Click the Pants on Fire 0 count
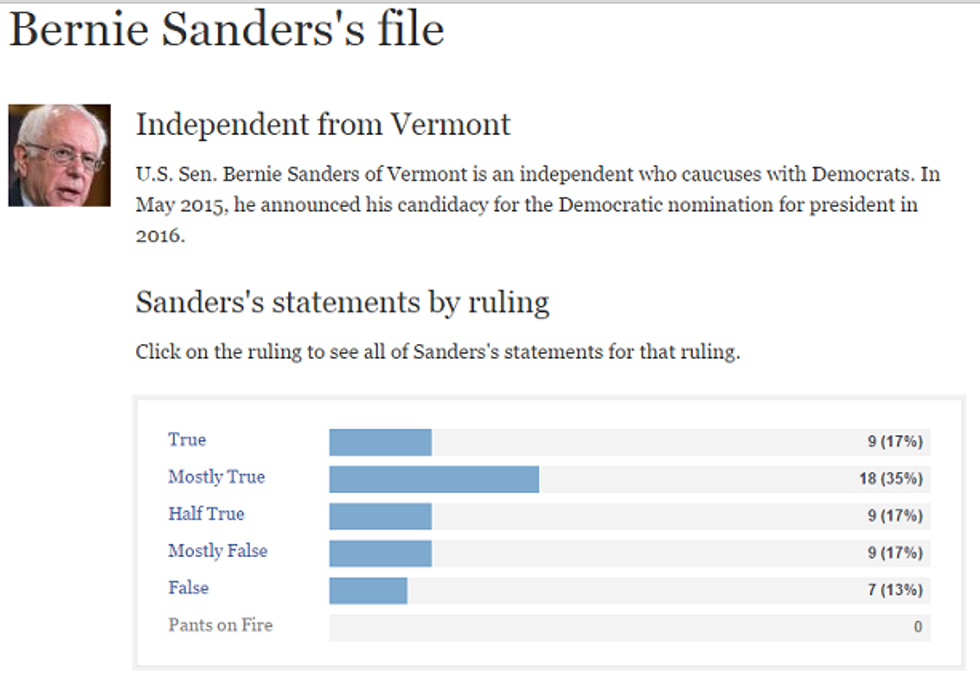 917,627
